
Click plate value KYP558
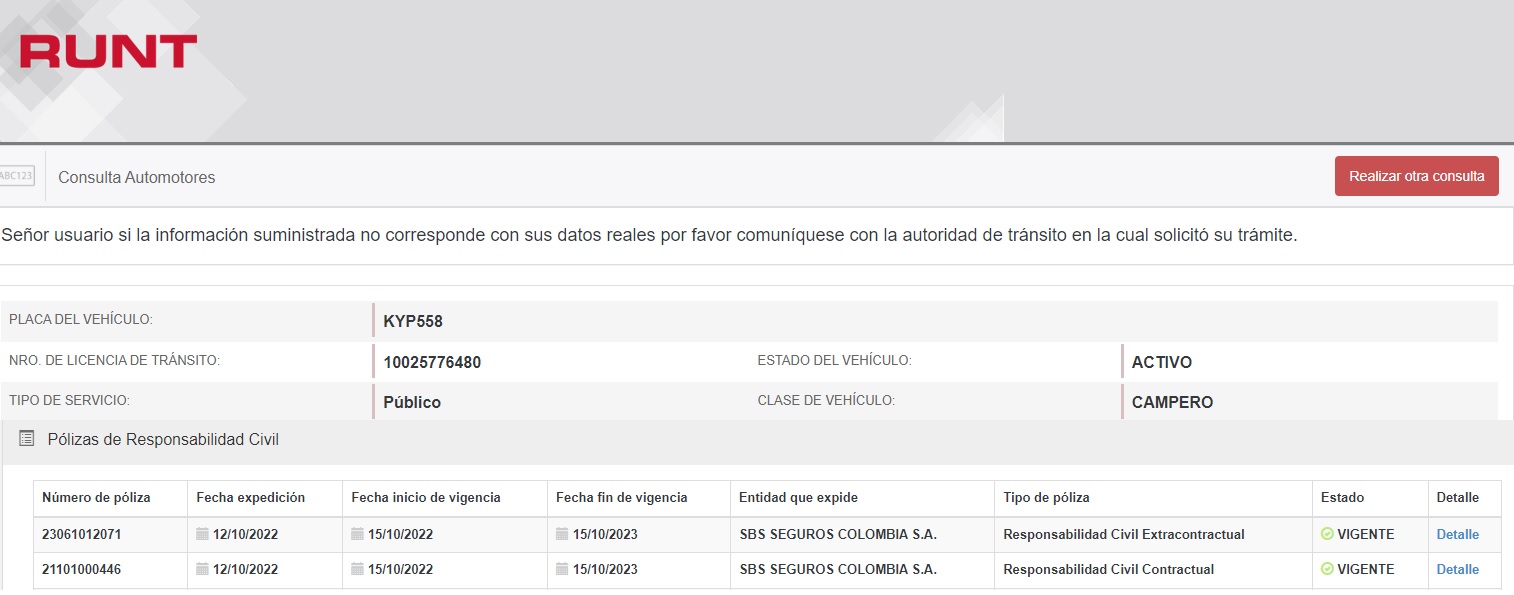[413, 322]
